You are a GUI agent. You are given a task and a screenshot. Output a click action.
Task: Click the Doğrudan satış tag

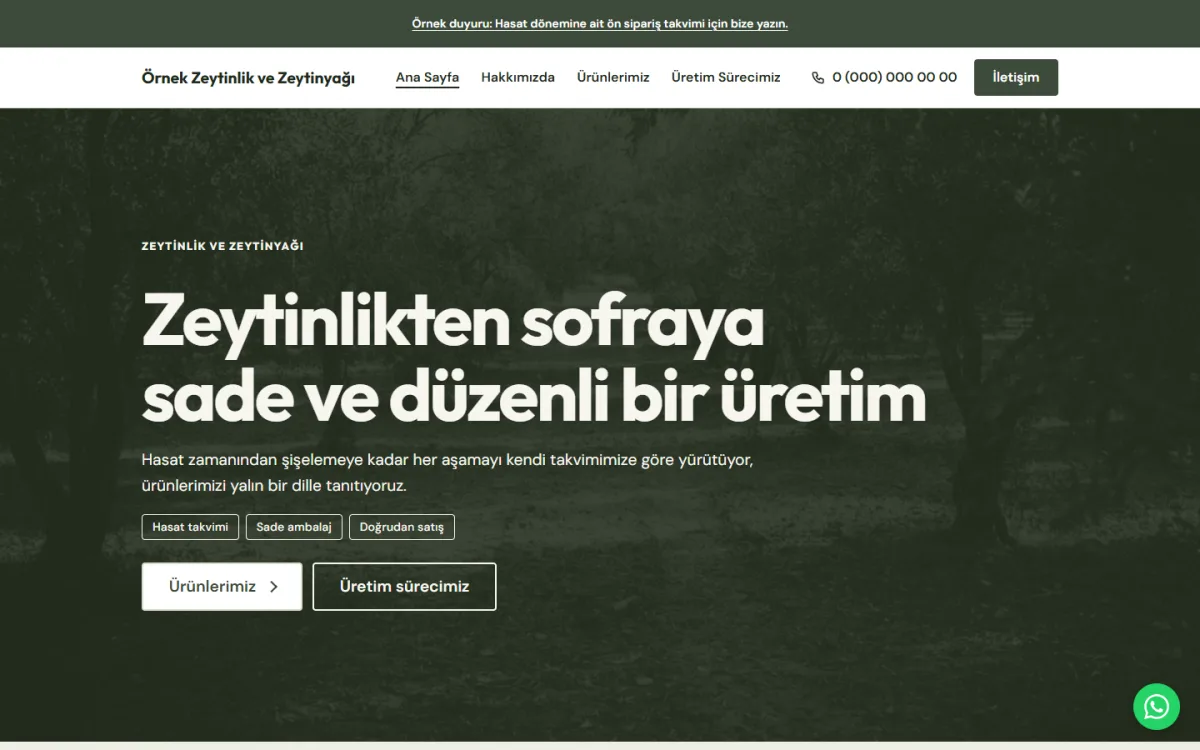tap(402, 527)
